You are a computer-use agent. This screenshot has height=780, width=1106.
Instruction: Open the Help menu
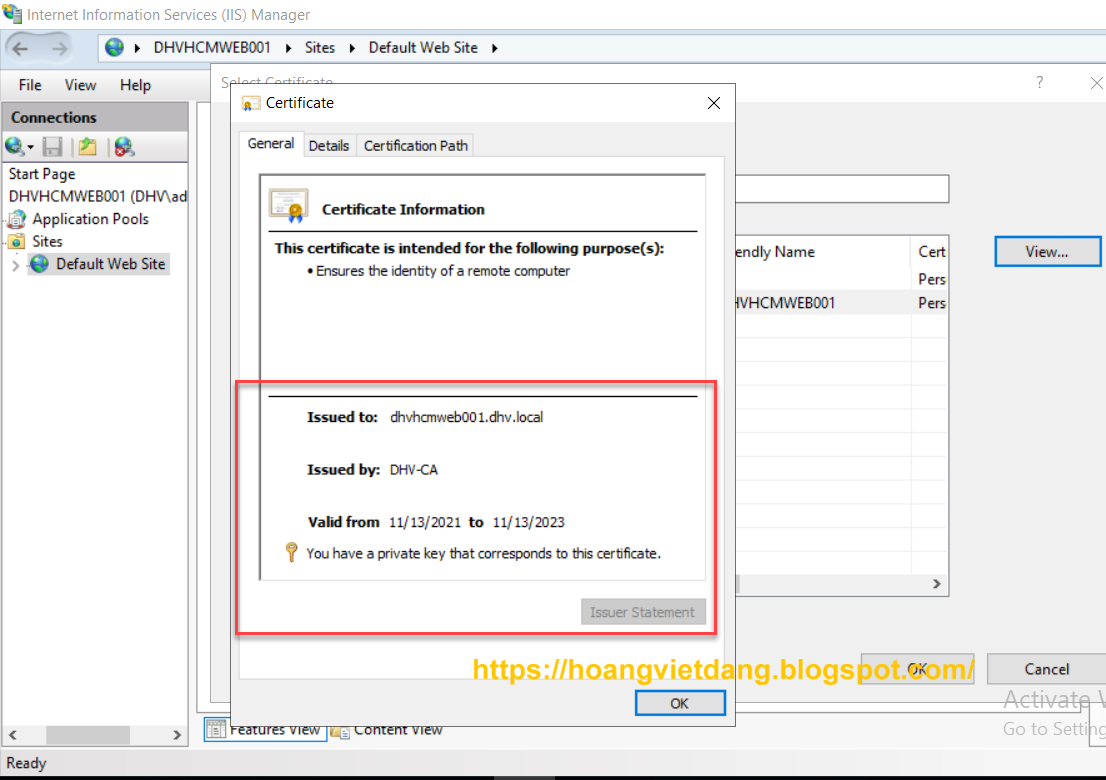[135, 85]
